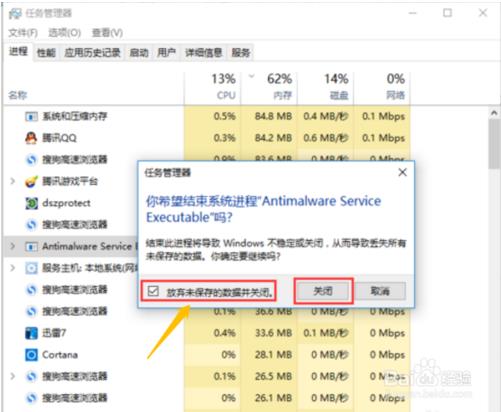
Task: Click the dszprotect process icon
Action: 31,203
